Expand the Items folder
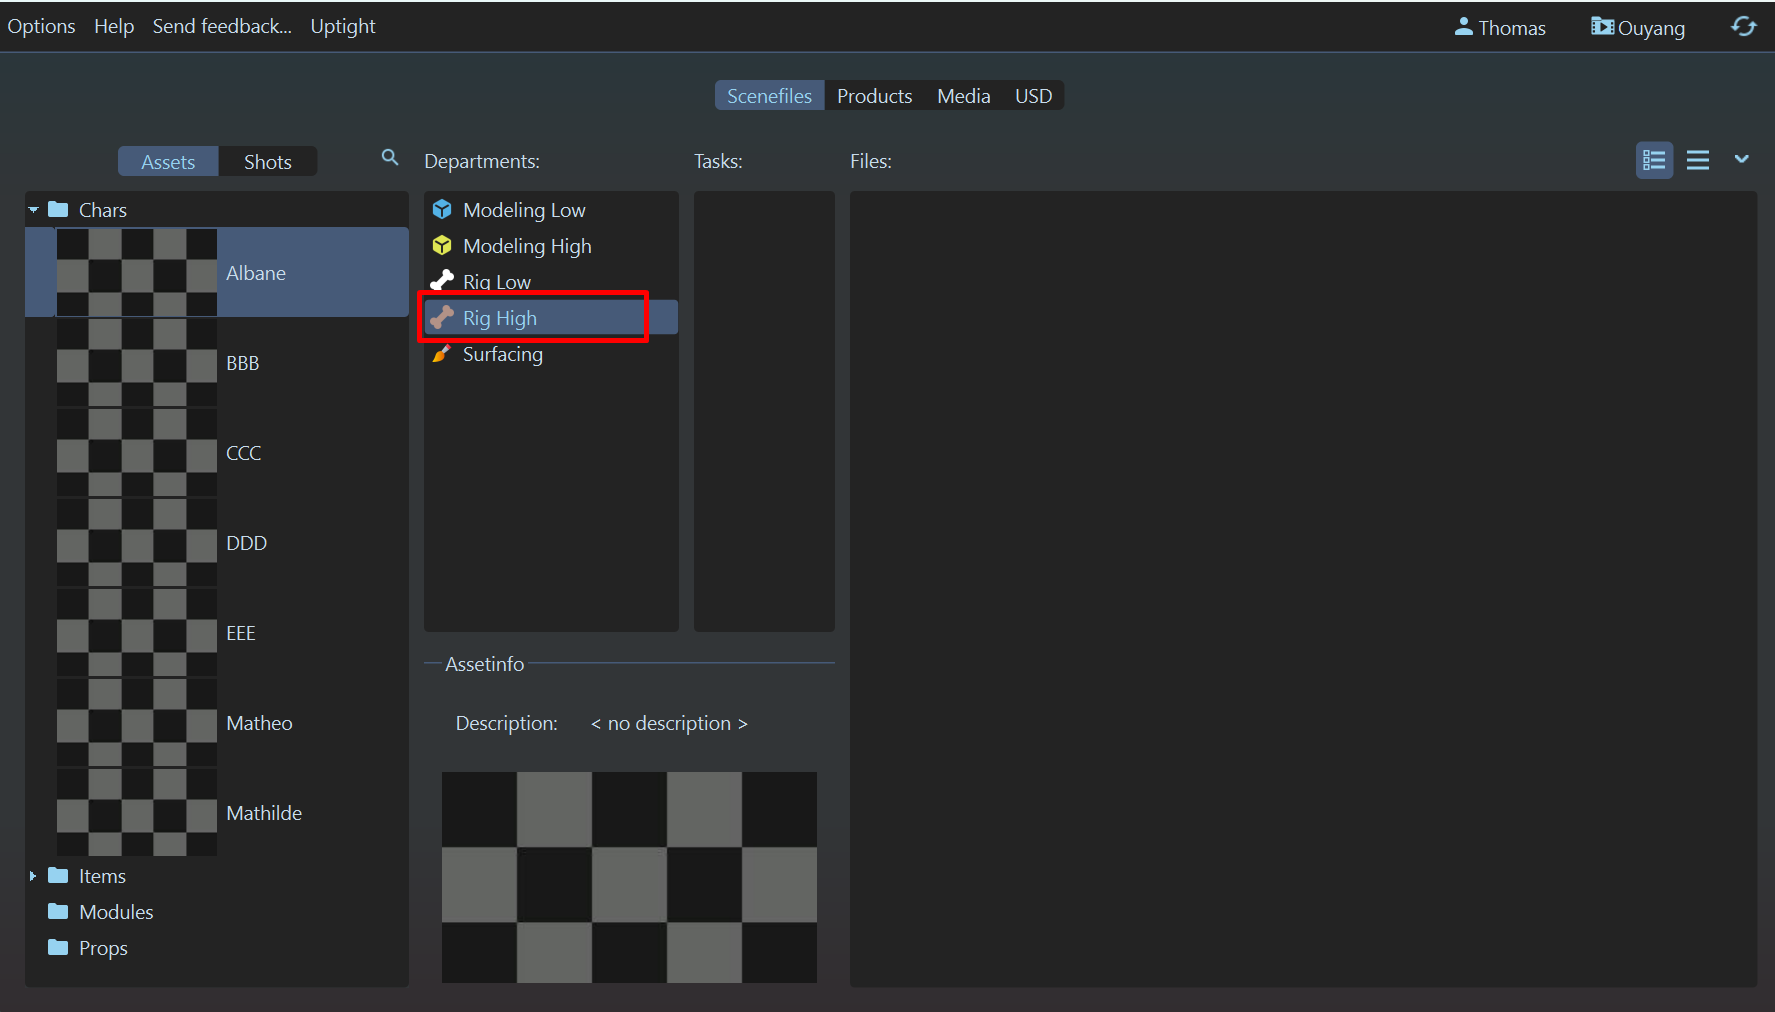 click(33, 876)
